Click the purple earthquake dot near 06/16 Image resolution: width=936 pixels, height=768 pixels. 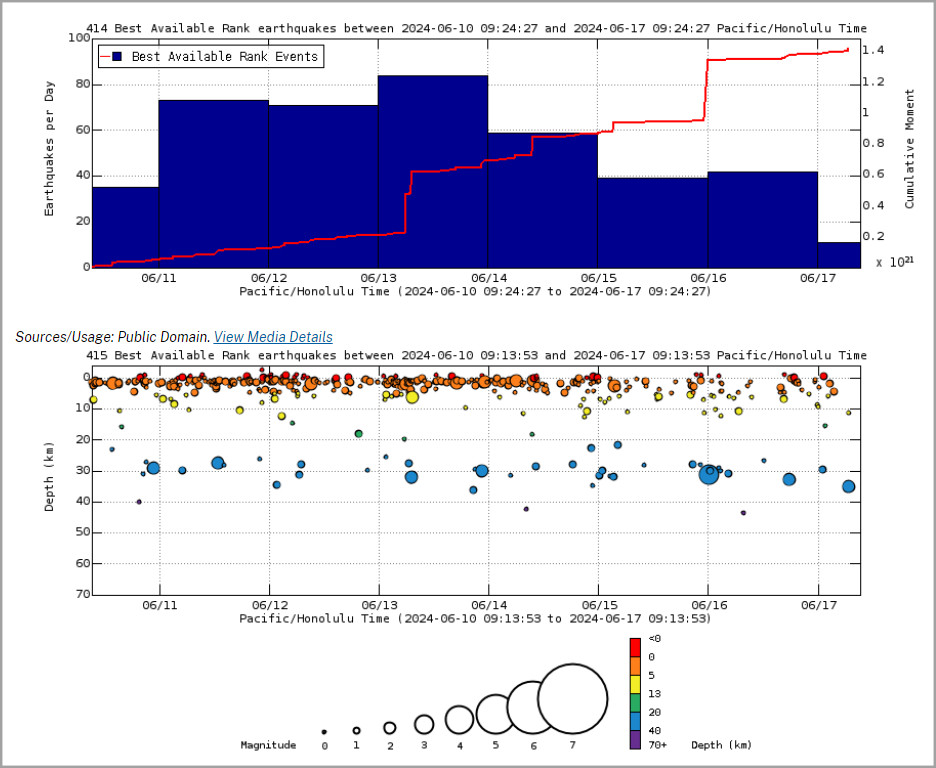pyautogui.click(x=743, y=513)
